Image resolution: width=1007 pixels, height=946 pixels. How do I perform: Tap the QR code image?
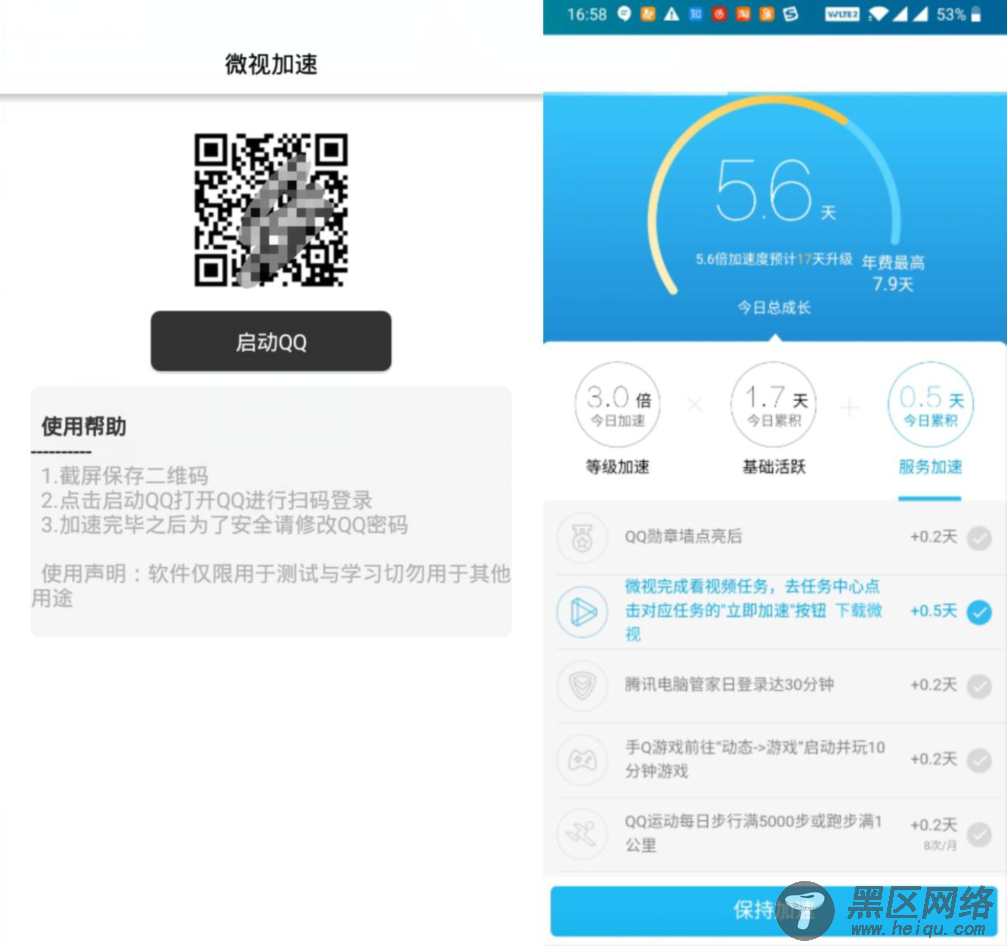click(271, 210)
